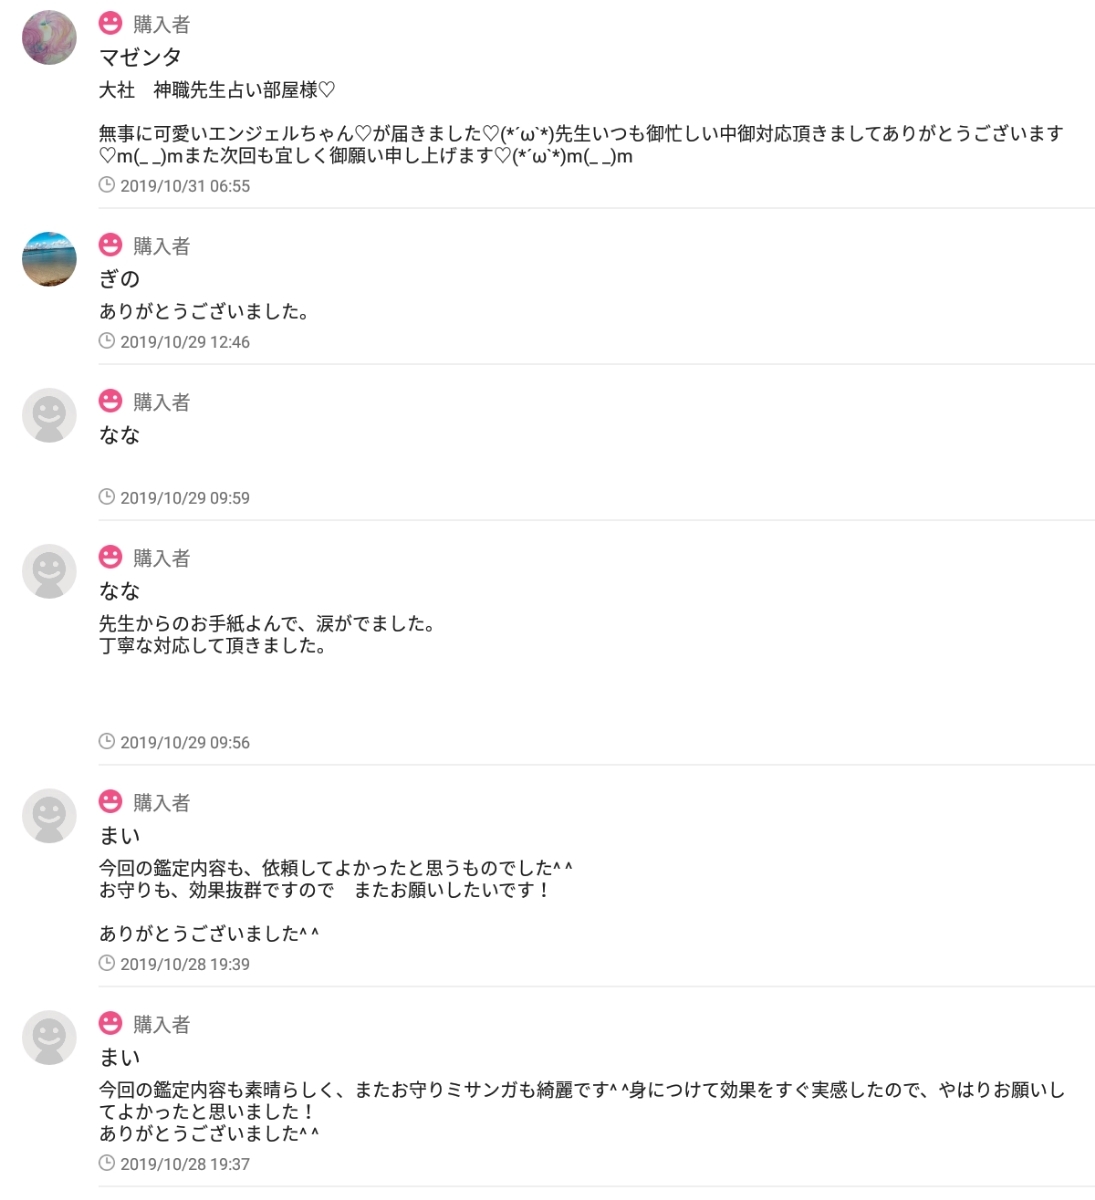The height and width of the screenshot is (1200, 1095).
Task: Click the pink buyer smiley above マゼンタ
Action: pos(110,23)
